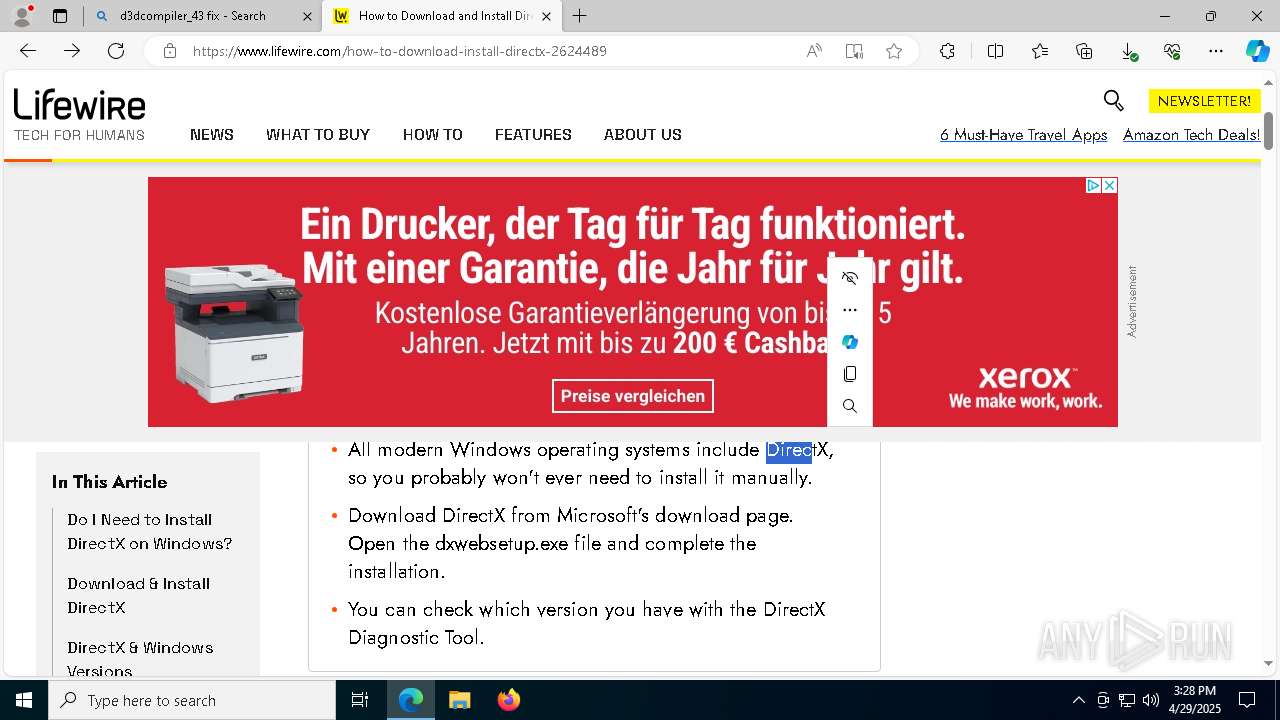The height and width of the screenshot is (720, 1280).
Task: Copy the selected text
Action: pyautogui.click(x=850, y=374)
